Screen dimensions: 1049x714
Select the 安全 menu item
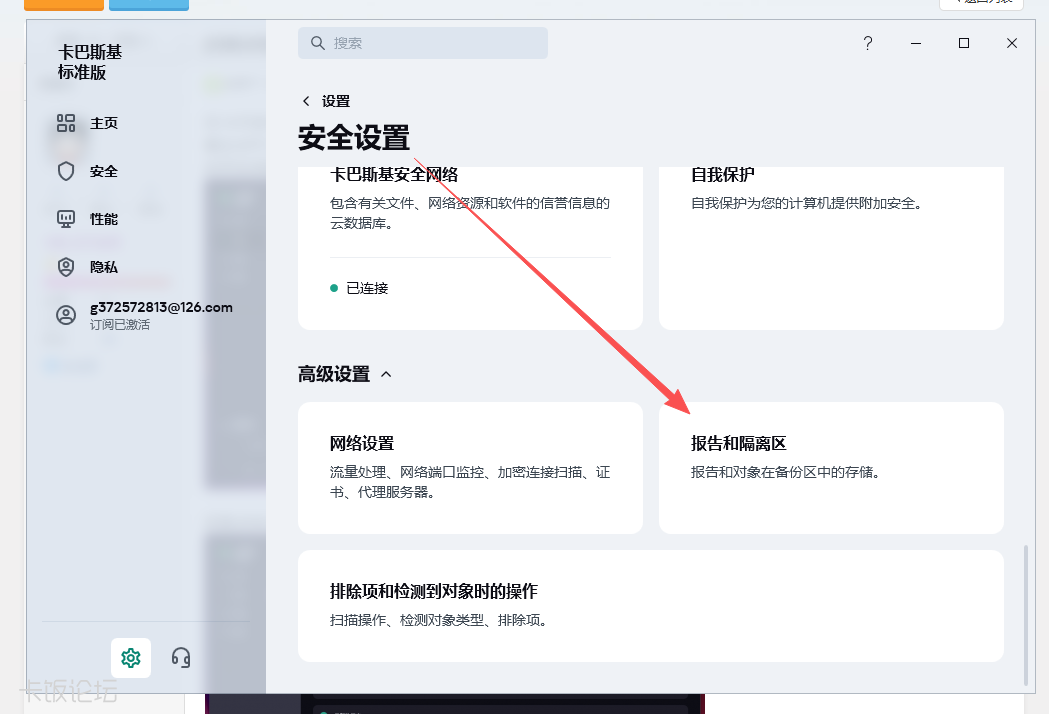[104, 171]
